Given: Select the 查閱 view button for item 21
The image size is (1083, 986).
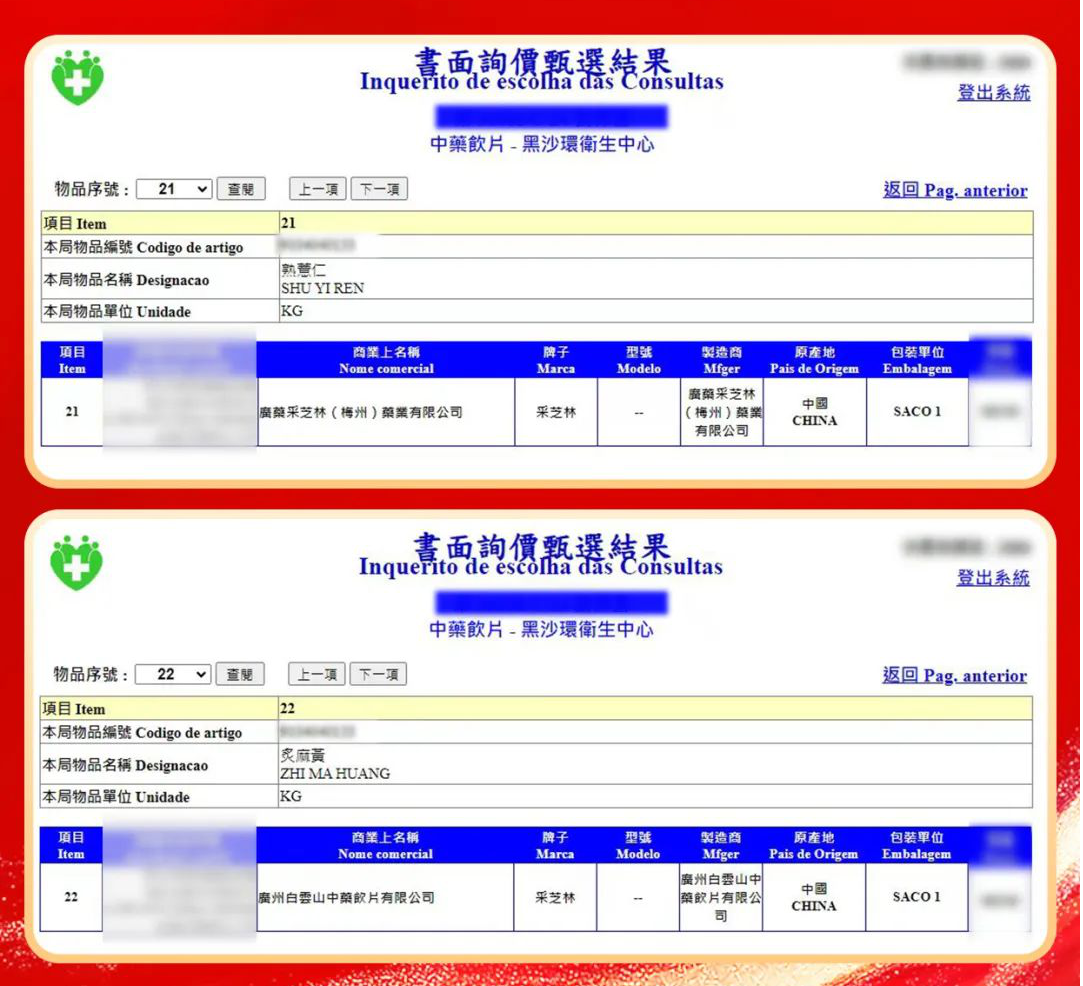Looking at the screenshot, I should (240, 188).
